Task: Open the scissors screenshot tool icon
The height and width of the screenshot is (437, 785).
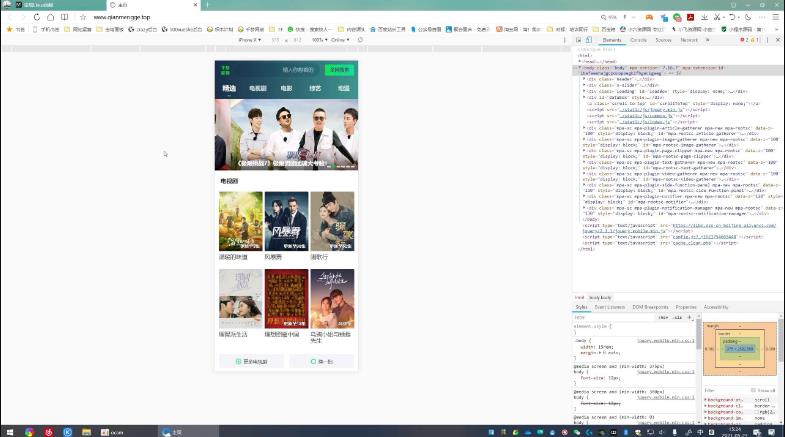Action: pos(719,17)
